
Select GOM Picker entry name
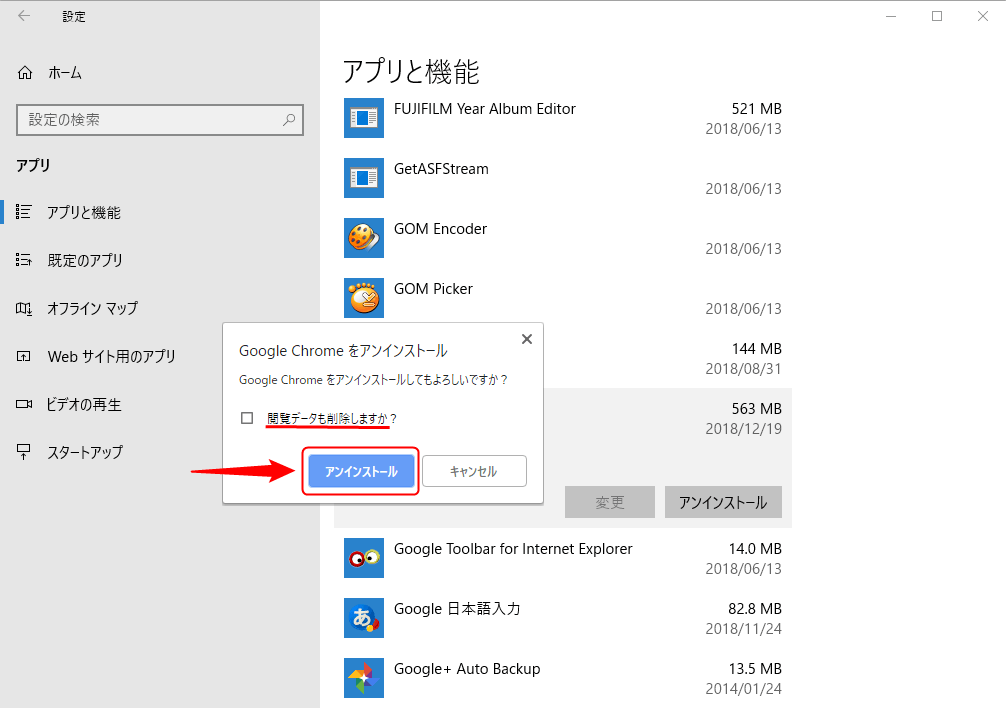(433, 289)
